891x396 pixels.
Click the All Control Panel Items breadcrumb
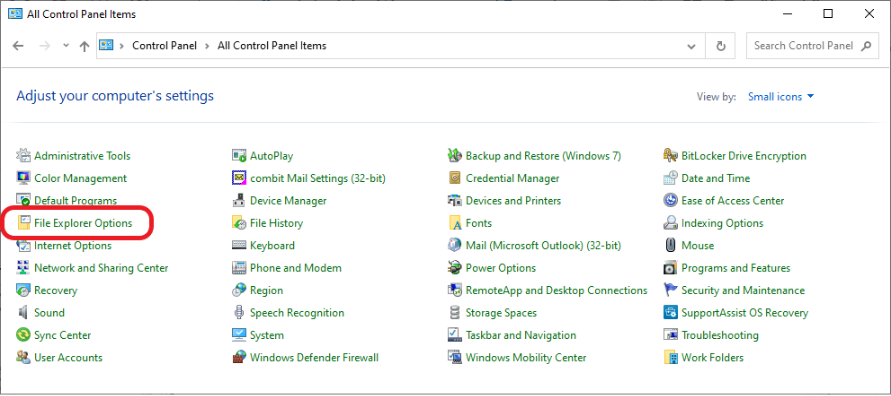(272, 46)
